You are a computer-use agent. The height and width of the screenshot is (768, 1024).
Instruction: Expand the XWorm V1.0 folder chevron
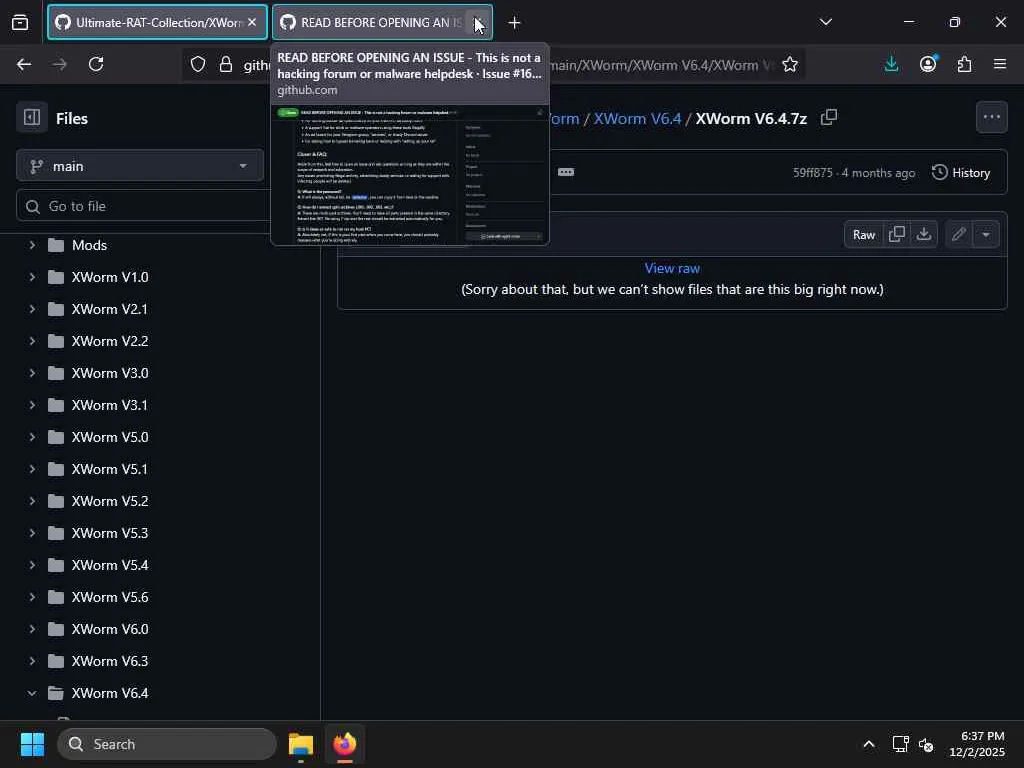click(31, 277)
